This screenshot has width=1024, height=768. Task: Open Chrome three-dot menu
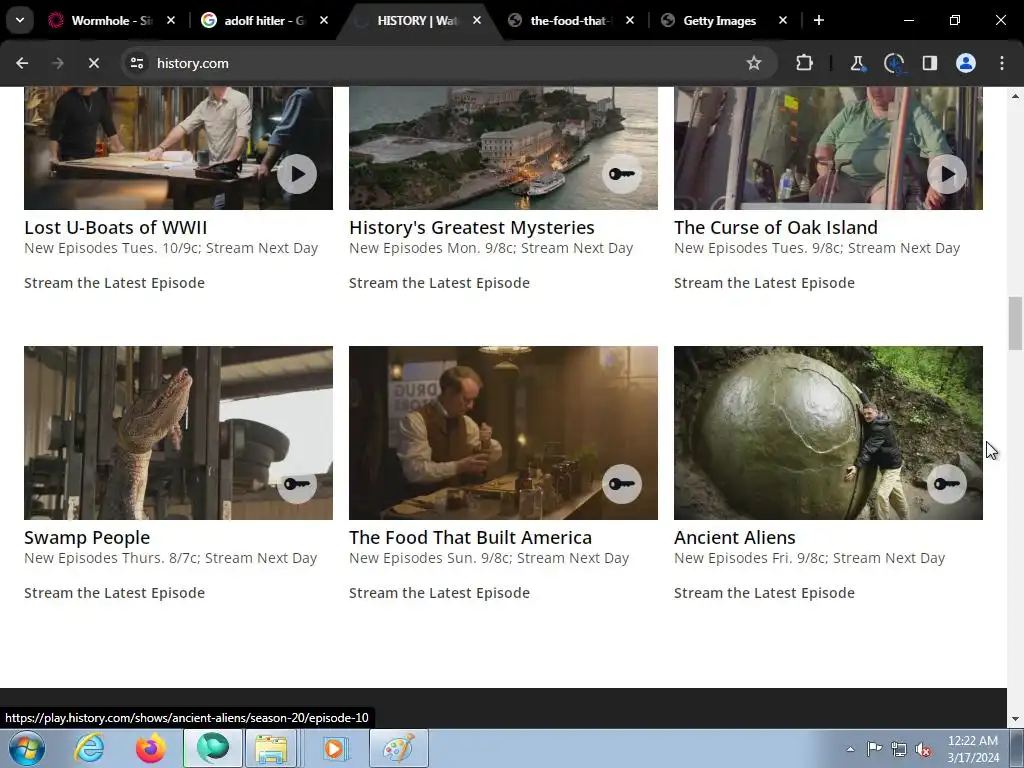(1002, 63)
